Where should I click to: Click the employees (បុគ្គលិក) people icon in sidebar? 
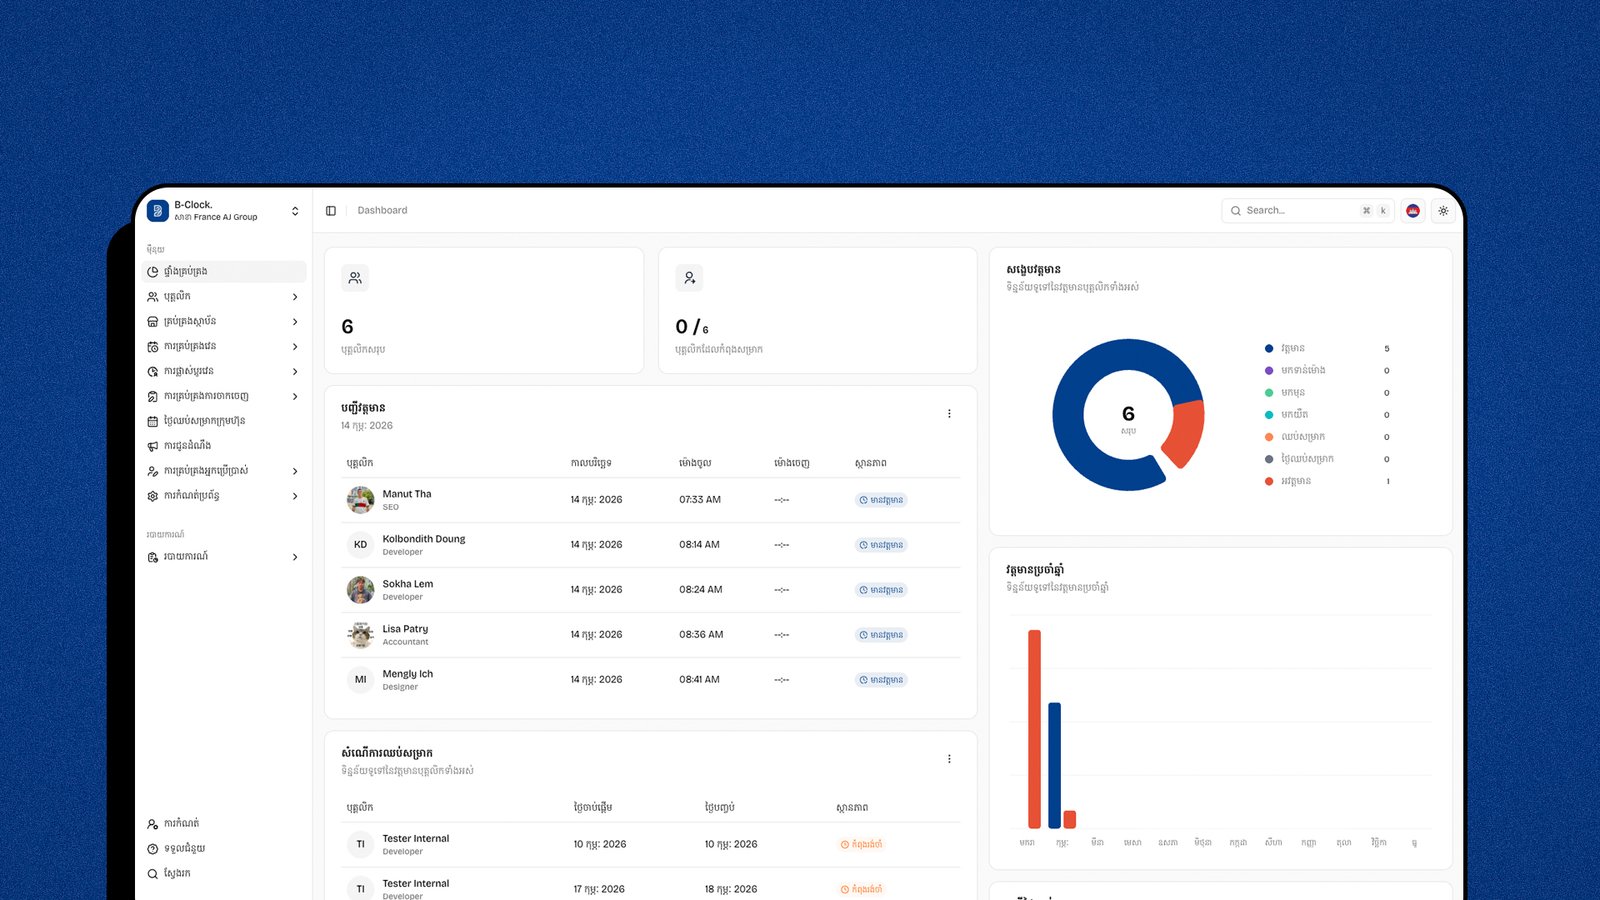tap(153, 297)
